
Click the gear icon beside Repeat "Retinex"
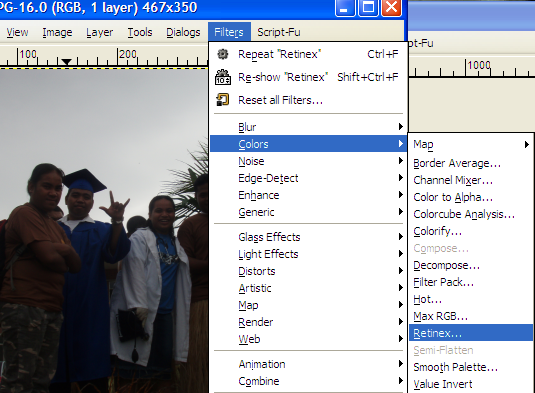(223, 54)
